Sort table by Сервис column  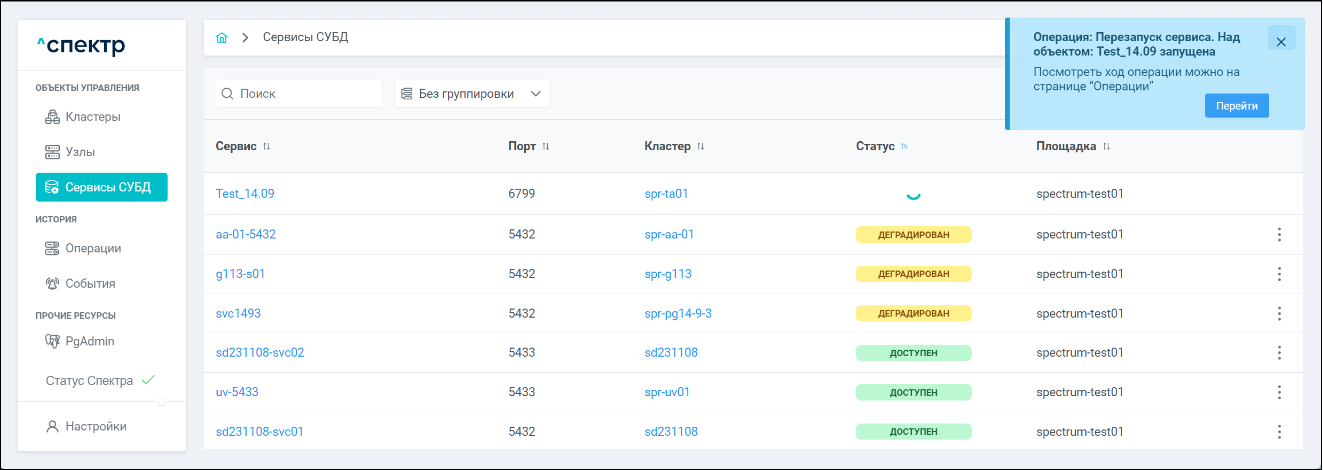coord(267,147)
